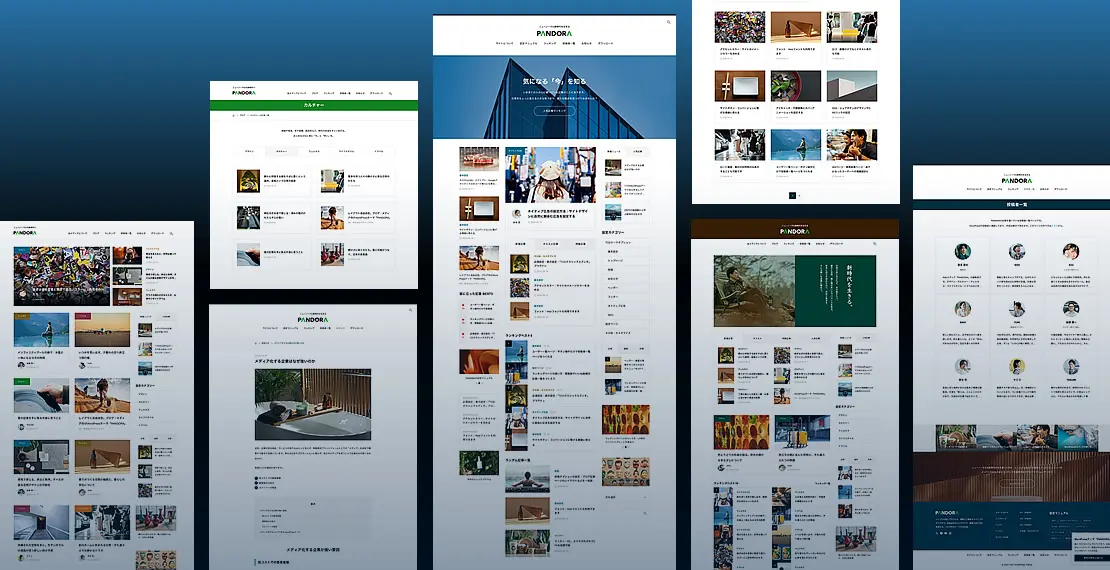Click the search icon on the center homepage mockup
The image size is (1110, 570).
pyautogui.click(x=667, y=21)
